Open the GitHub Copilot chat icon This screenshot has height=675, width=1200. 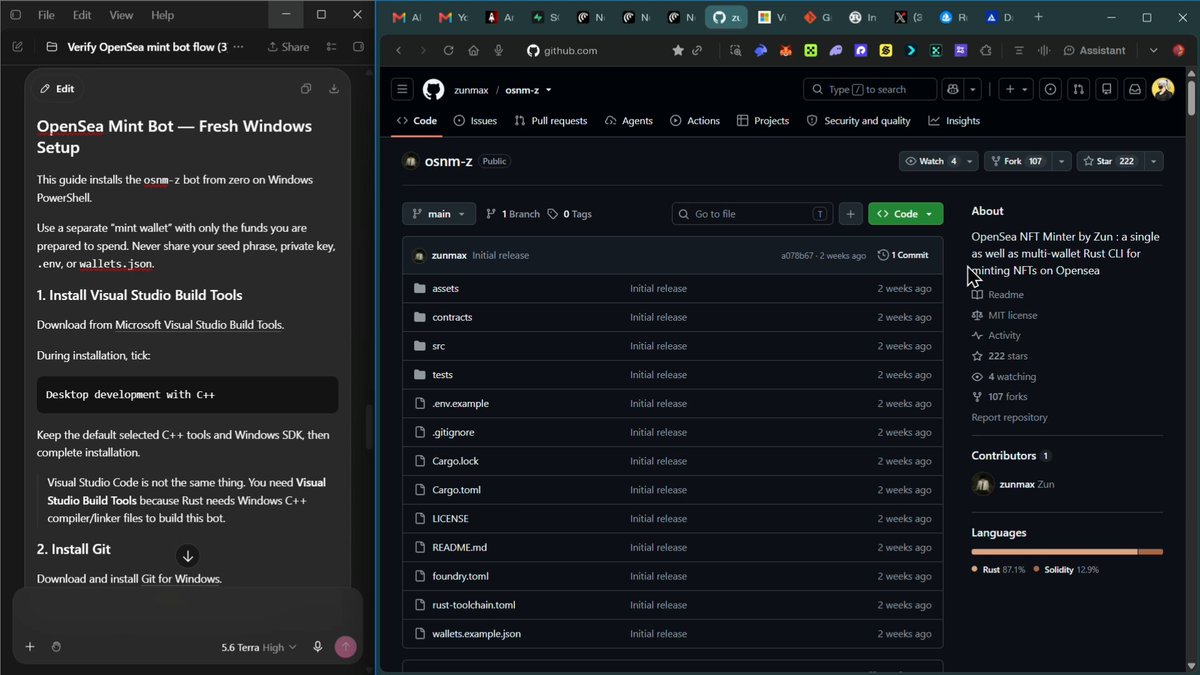click(952, 90)
